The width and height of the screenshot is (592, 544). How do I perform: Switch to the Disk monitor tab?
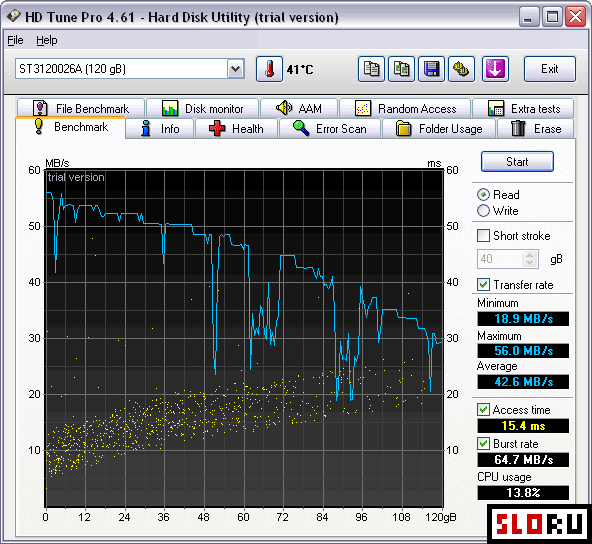tap(202, 108)
